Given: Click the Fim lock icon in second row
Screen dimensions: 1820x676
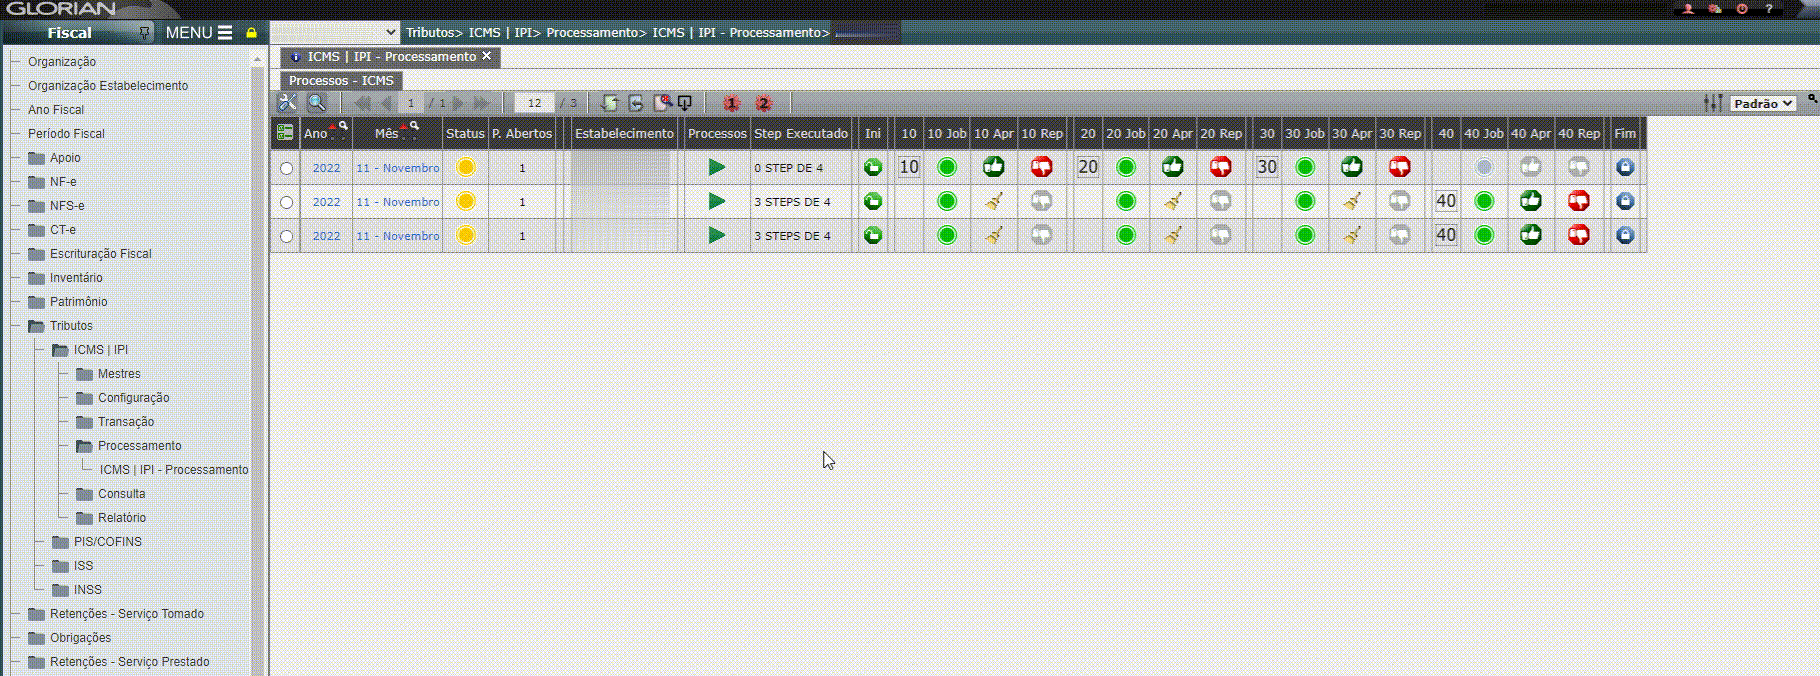Looking at the screenshot, I should pyautogui.click(x=1625, y=202).
